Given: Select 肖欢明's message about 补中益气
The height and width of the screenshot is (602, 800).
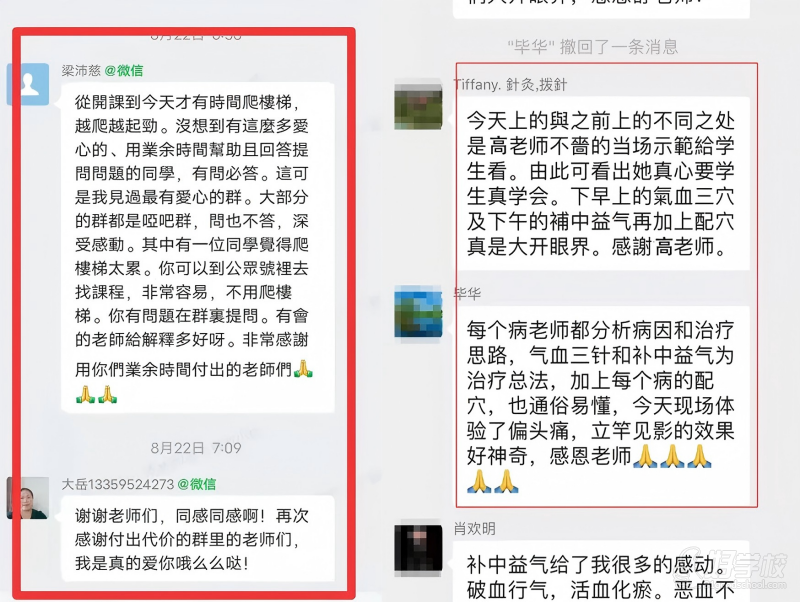Looking at the screenshot, I should (x=601, y=571).
